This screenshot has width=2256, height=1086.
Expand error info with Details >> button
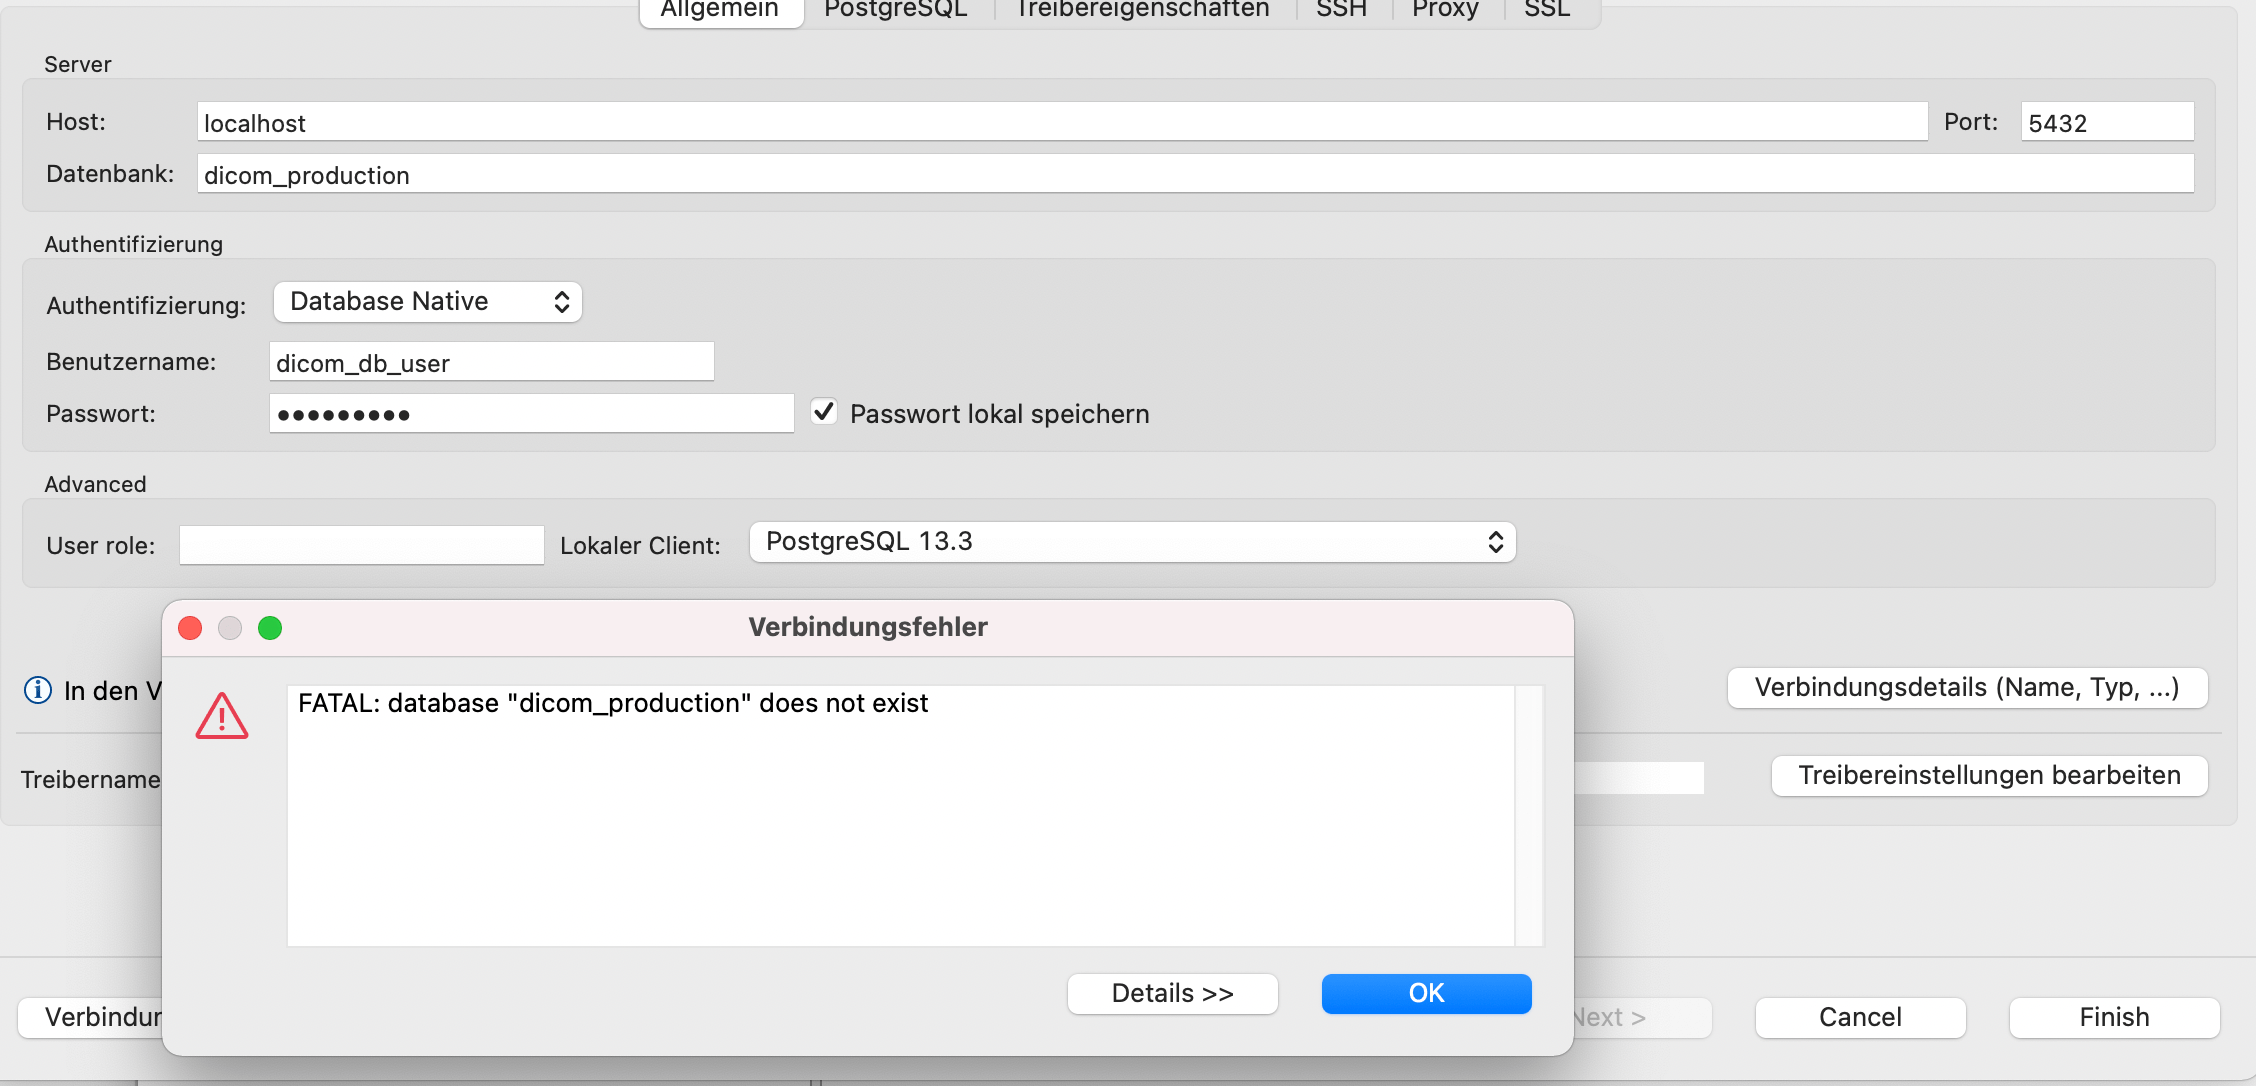pos(1172,993)
